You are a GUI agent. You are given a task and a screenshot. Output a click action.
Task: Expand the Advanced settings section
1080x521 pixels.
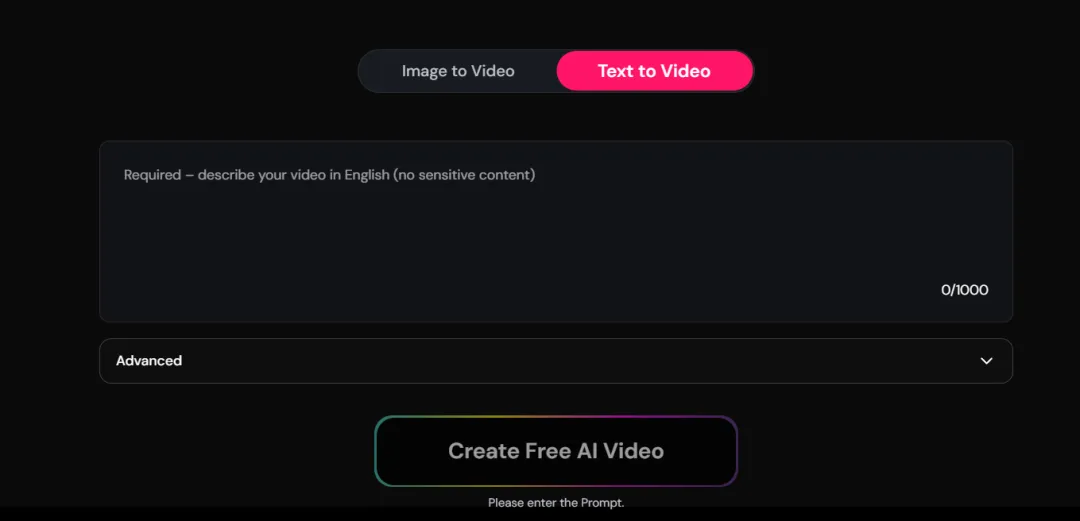(556, 361)
